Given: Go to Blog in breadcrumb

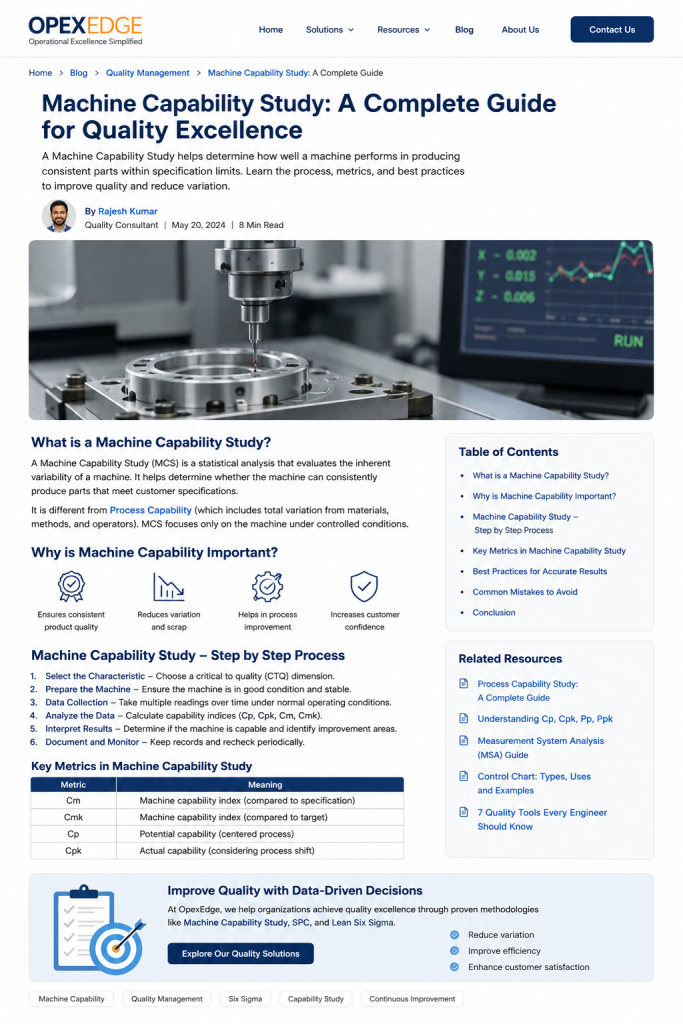Looking at the screenshot, I should 78,72.
